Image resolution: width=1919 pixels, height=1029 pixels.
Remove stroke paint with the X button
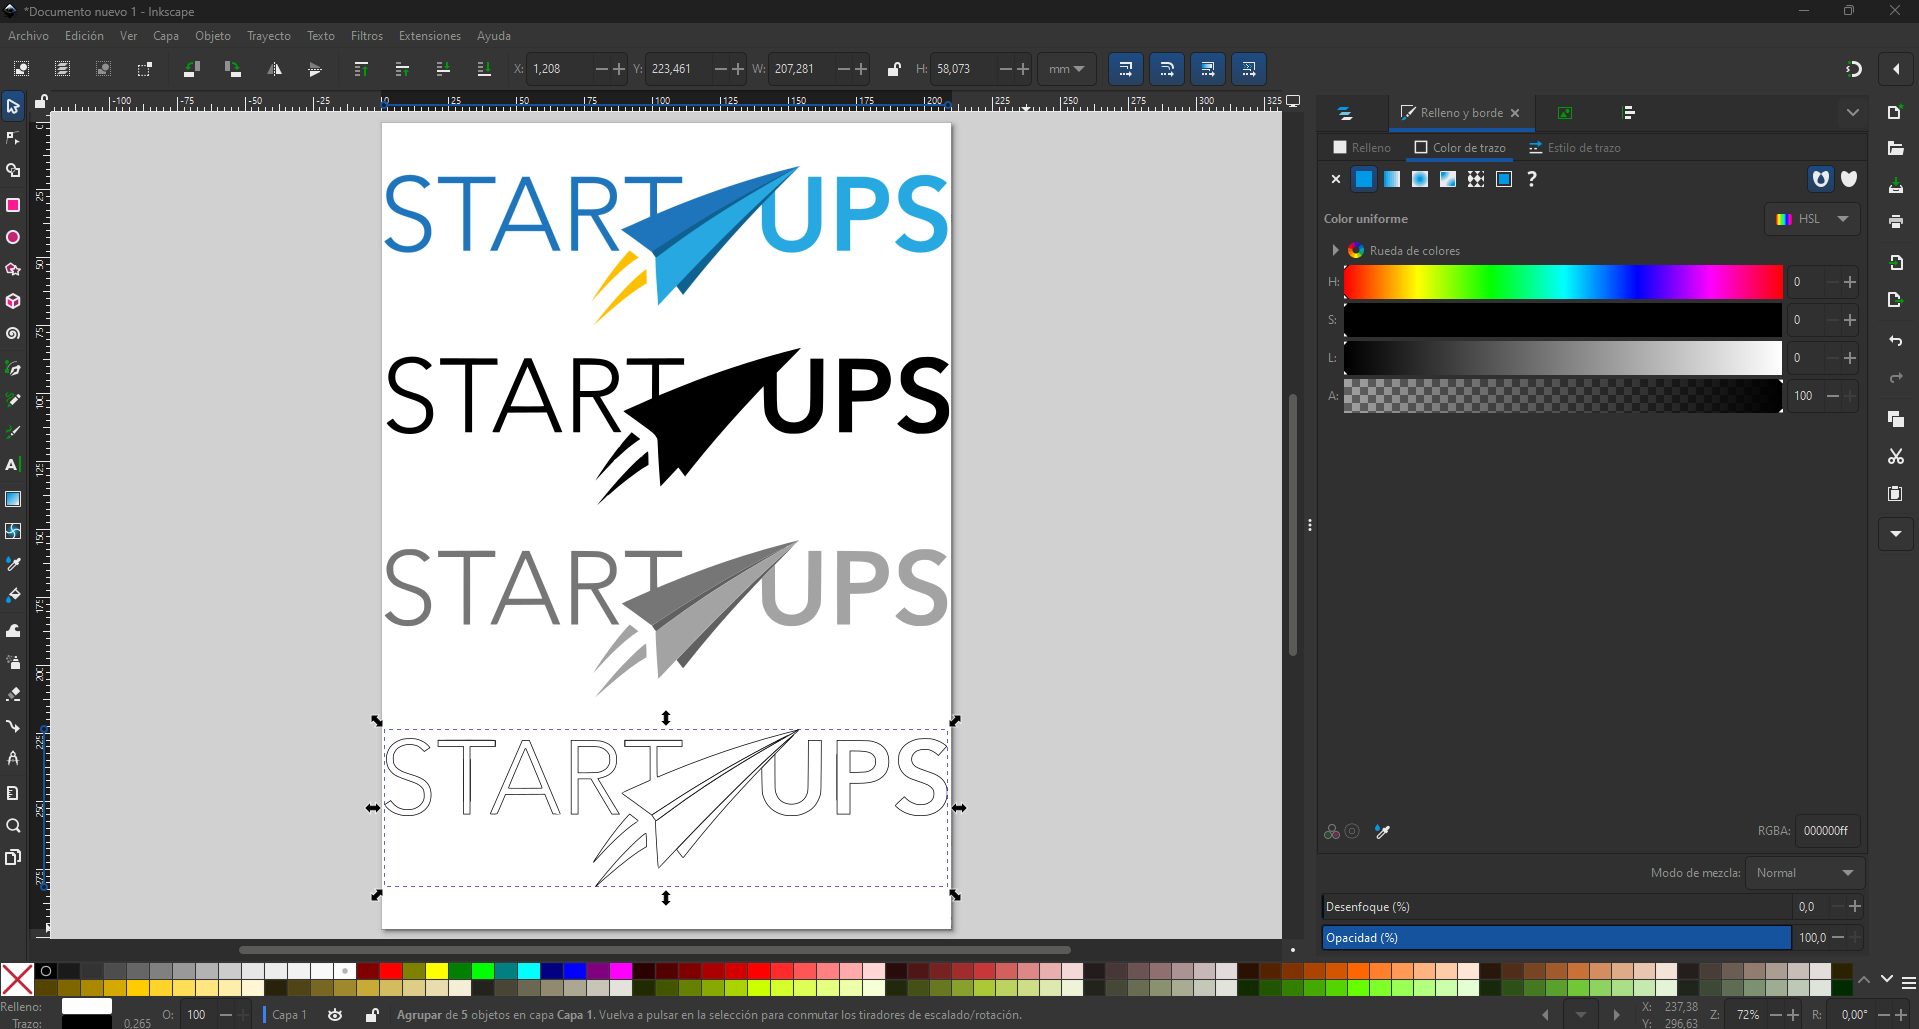pyautogui.click(x=1335, y=179)
